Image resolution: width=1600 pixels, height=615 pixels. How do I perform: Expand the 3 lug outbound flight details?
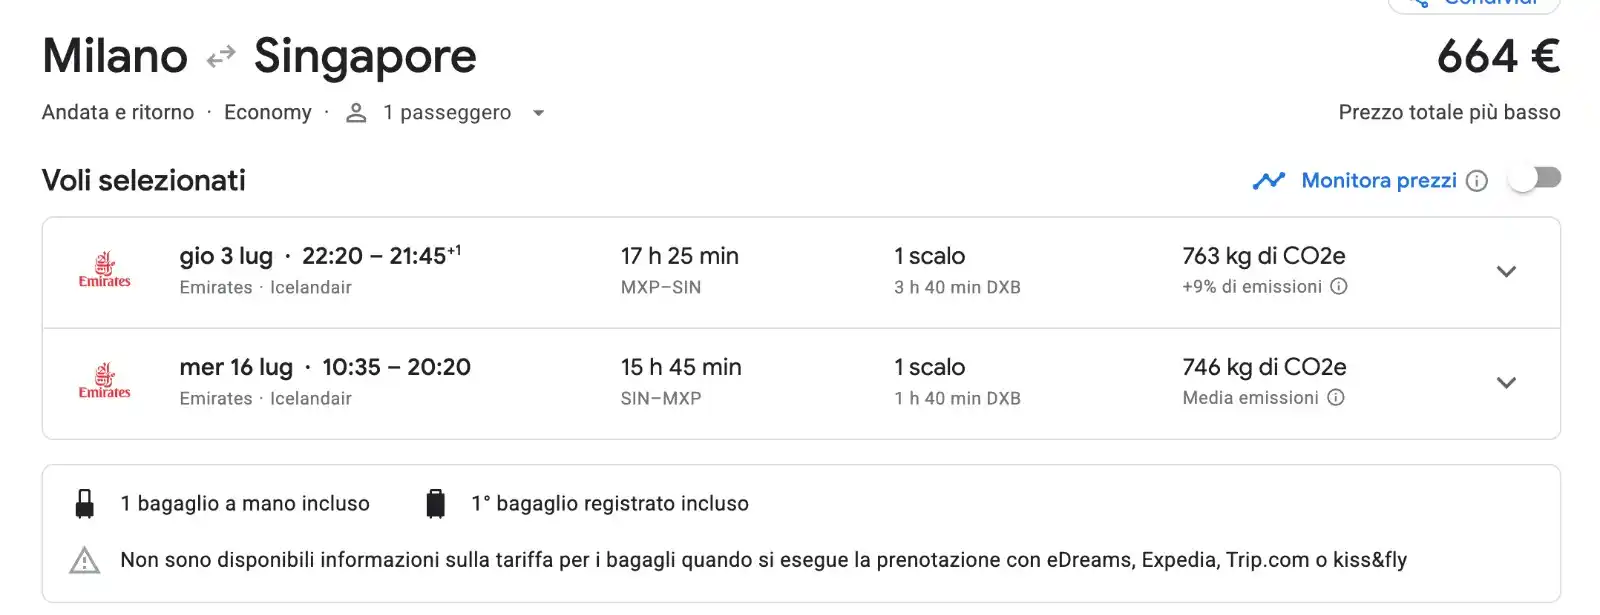pyautogui.click(x=1506, y=271)
